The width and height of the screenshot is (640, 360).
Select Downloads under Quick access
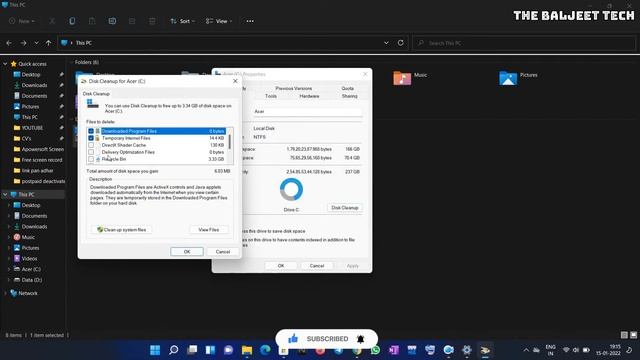pyautogui.click(x=34, y=85)
